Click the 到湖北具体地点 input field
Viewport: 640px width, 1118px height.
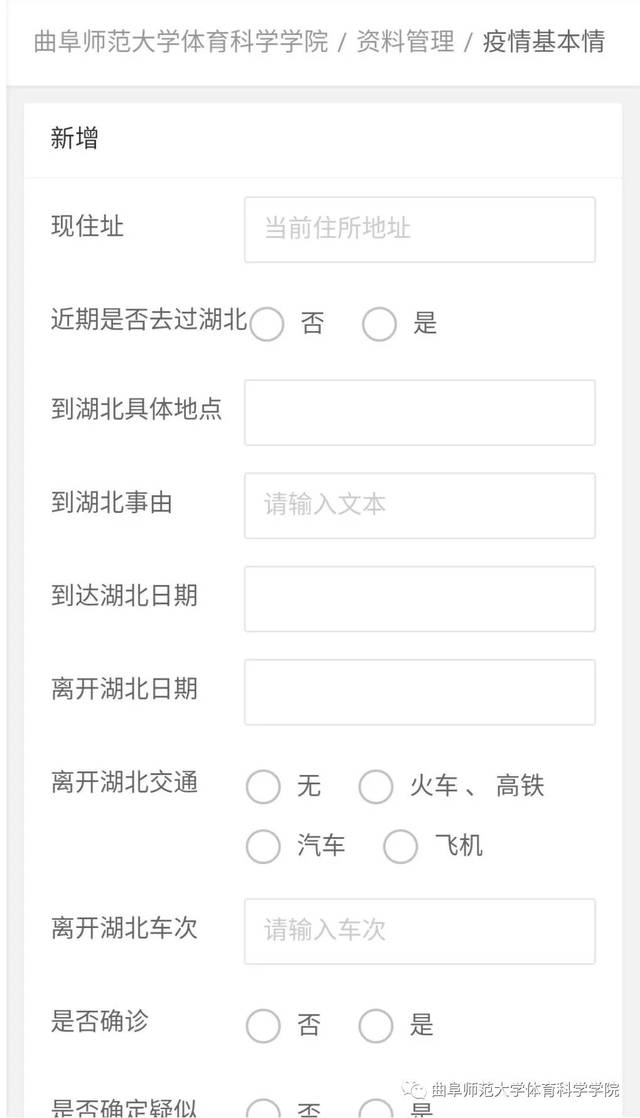click(x=419, y=412)
